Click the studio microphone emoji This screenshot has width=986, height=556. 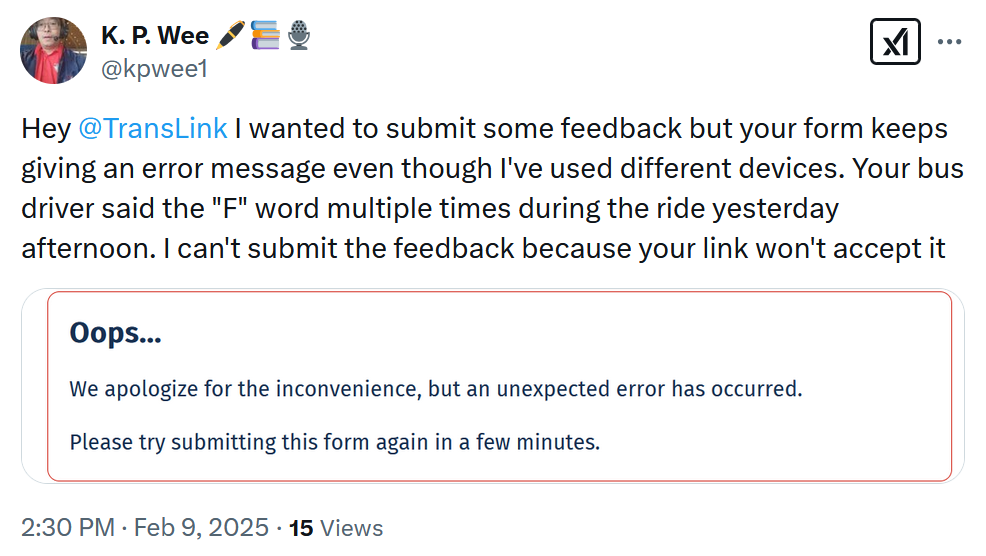tap(298, 37)
